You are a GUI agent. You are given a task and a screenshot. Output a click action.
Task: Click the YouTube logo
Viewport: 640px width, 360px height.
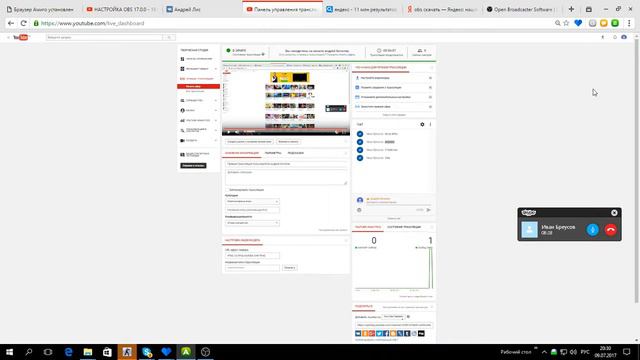21,37
